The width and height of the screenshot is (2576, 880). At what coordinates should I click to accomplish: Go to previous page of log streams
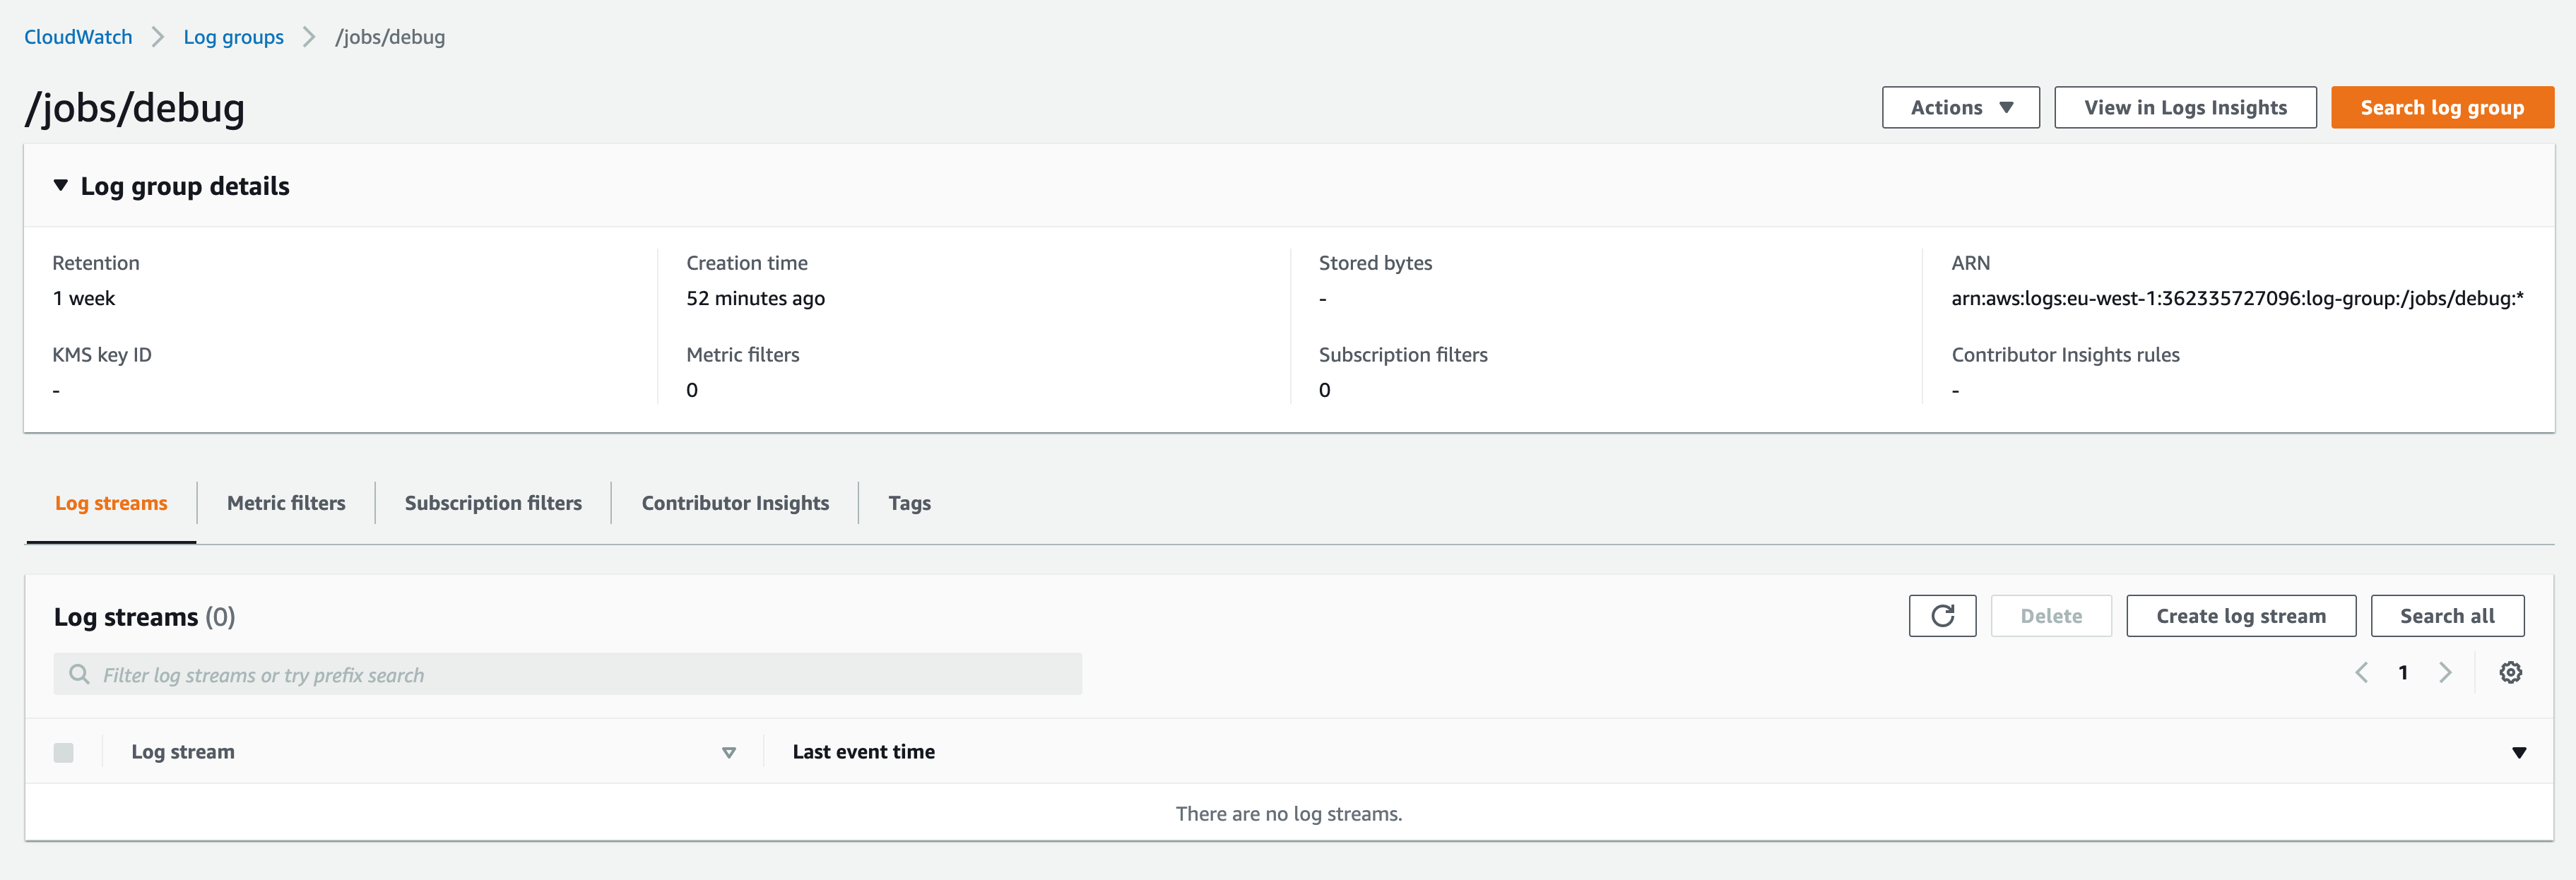click(x=2362, y=673)
